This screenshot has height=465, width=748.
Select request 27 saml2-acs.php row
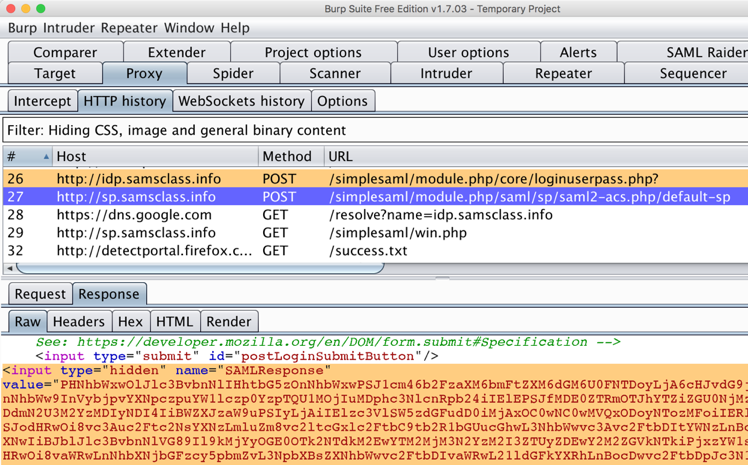[375, 196]
